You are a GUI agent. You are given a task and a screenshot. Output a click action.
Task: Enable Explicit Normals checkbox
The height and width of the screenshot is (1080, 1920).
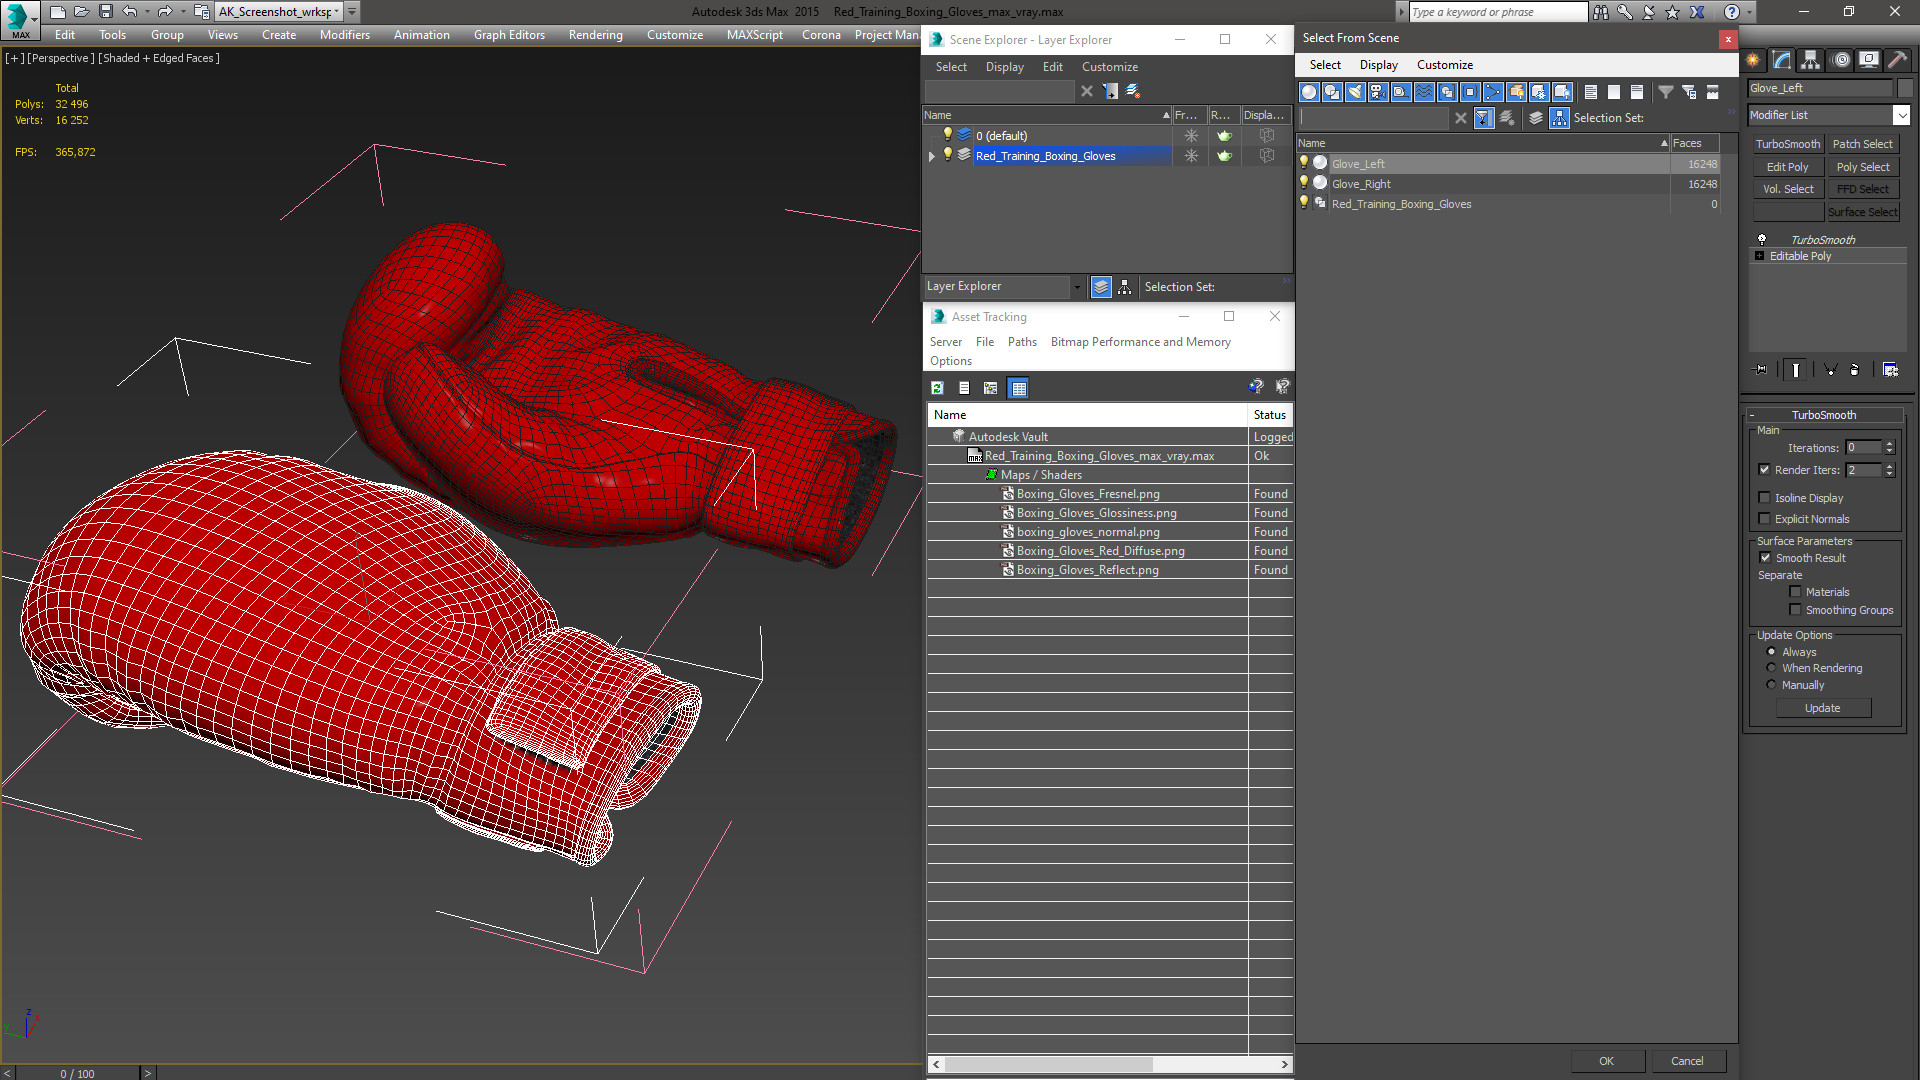pos(1764,519)
